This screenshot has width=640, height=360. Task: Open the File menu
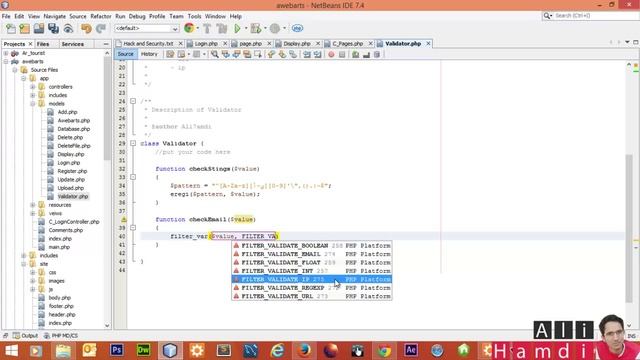[x=6, y=16]
